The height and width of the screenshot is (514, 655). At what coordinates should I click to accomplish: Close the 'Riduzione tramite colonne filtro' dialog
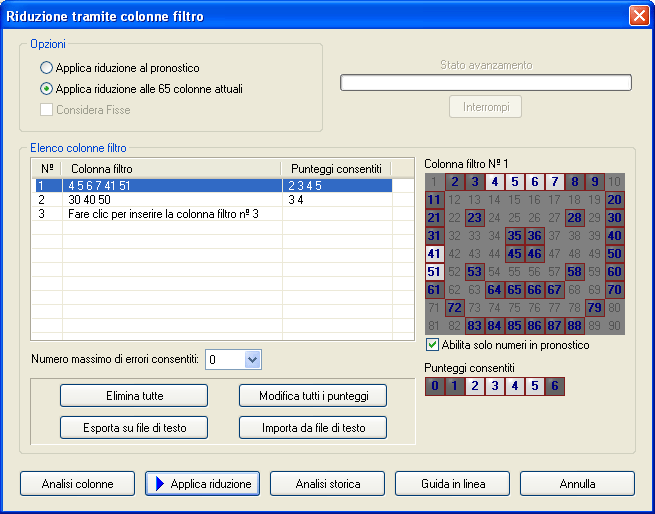pyautogui.click(x=638, y=16)
